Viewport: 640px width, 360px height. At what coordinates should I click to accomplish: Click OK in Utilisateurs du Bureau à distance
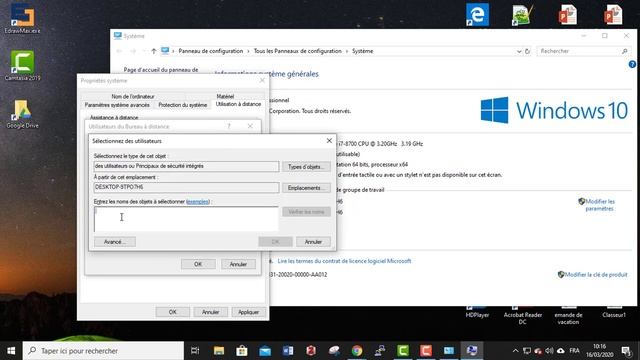coord(198,264)
